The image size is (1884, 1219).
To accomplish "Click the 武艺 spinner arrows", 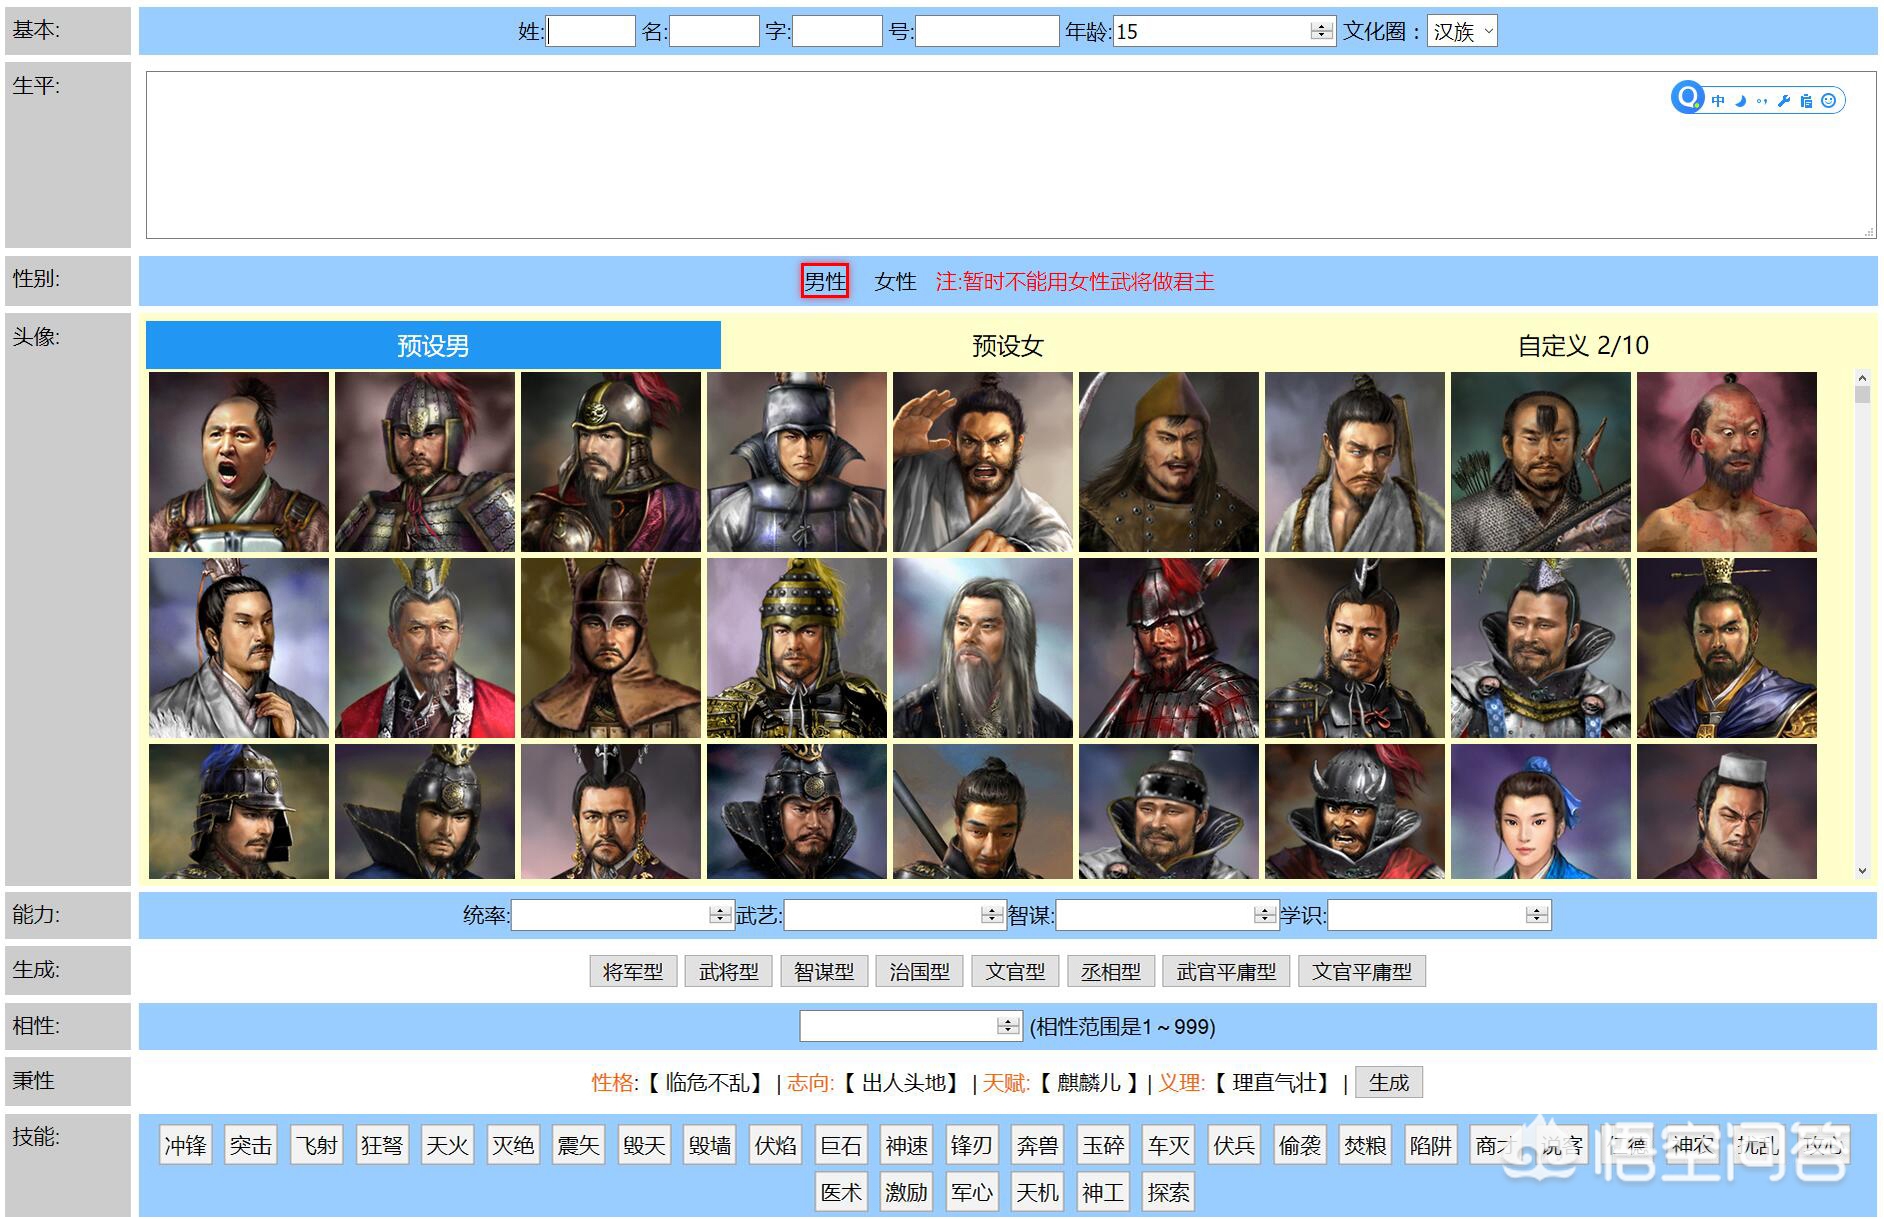I will (x=992, y=915).
